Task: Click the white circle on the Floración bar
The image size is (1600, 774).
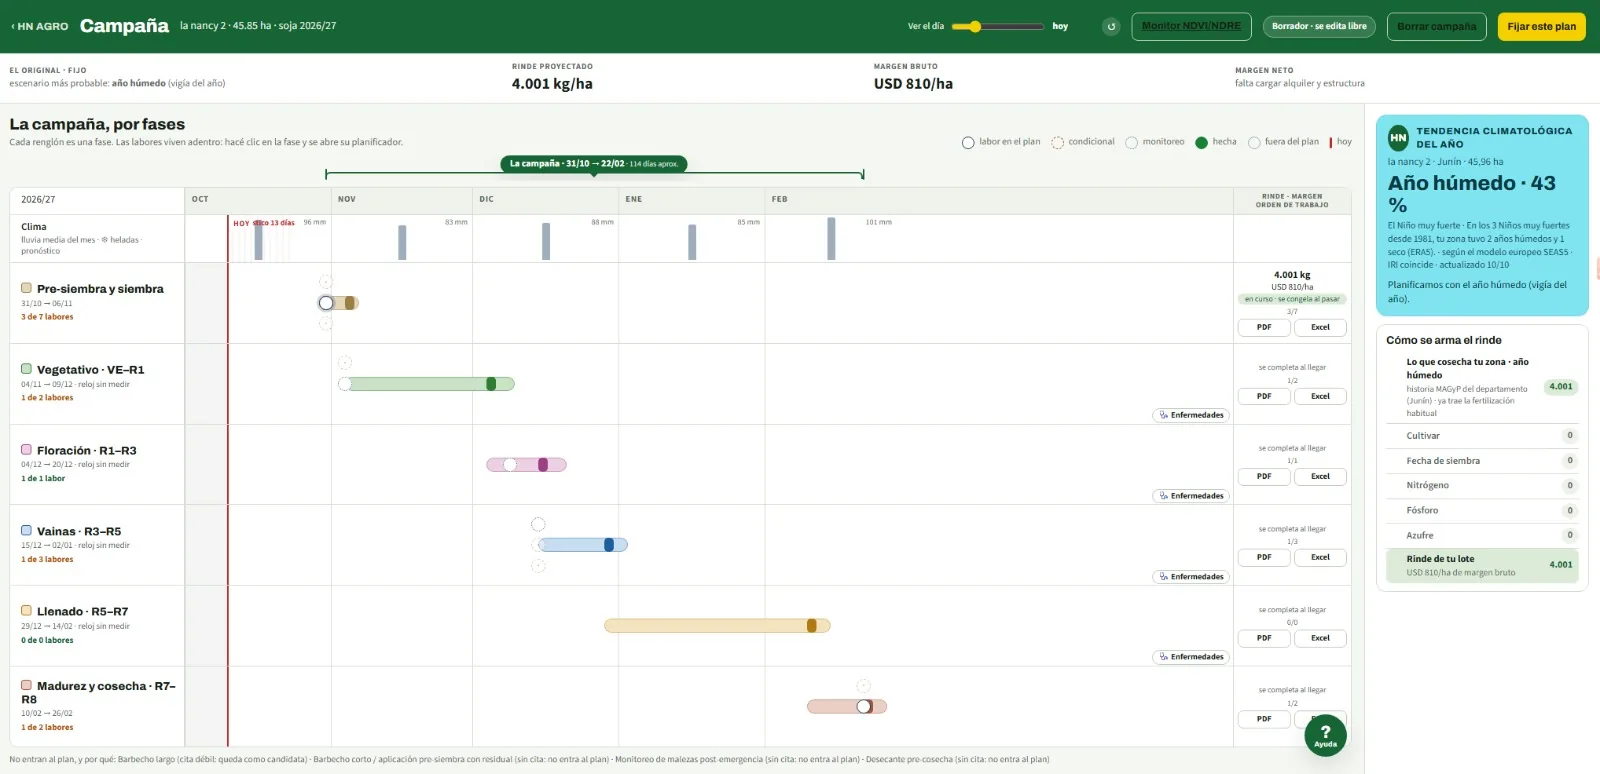Action: click(x=510, y=465)
